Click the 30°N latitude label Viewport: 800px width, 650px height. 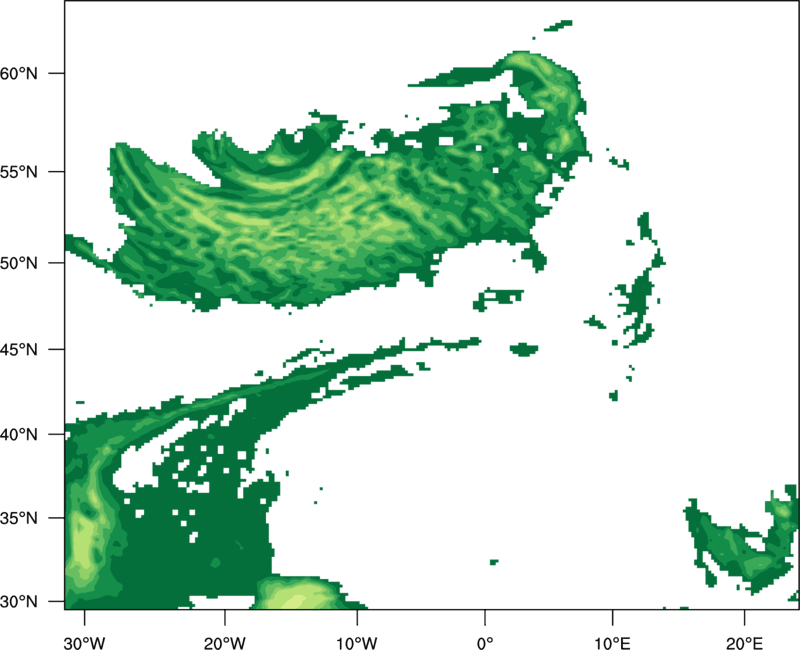click(19, 602)
